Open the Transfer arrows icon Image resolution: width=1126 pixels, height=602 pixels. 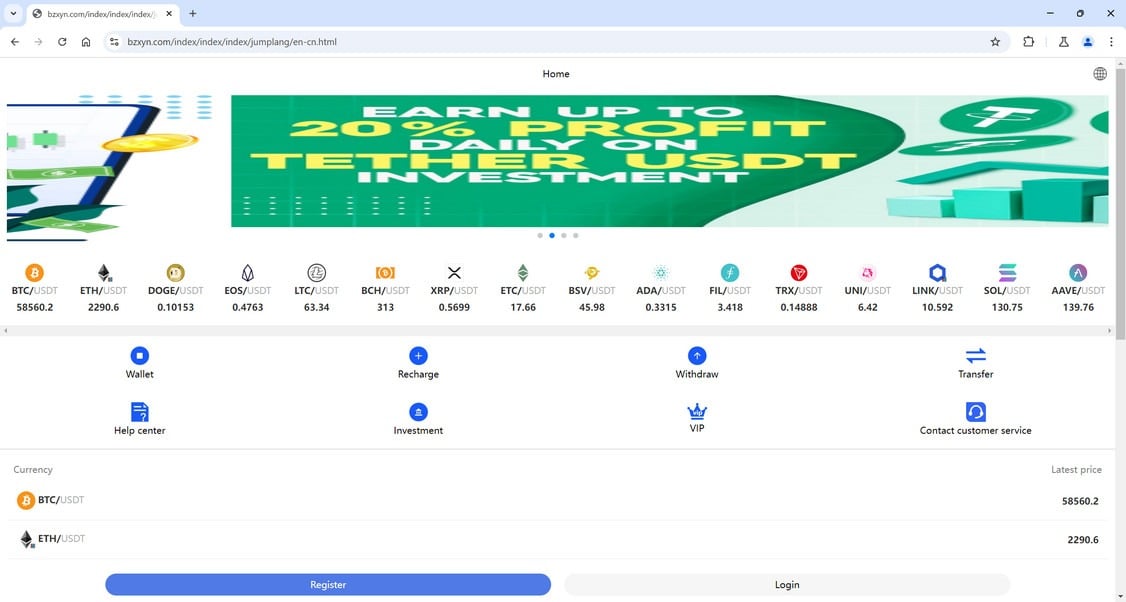(x=975, y=356)
